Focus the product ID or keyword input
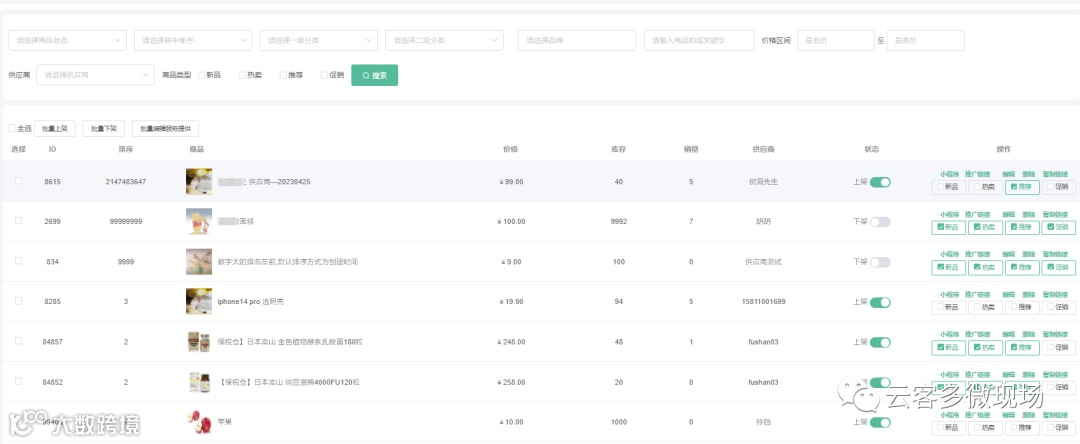The width and height of the screenshot is (1080, 444). click(699, 41)
